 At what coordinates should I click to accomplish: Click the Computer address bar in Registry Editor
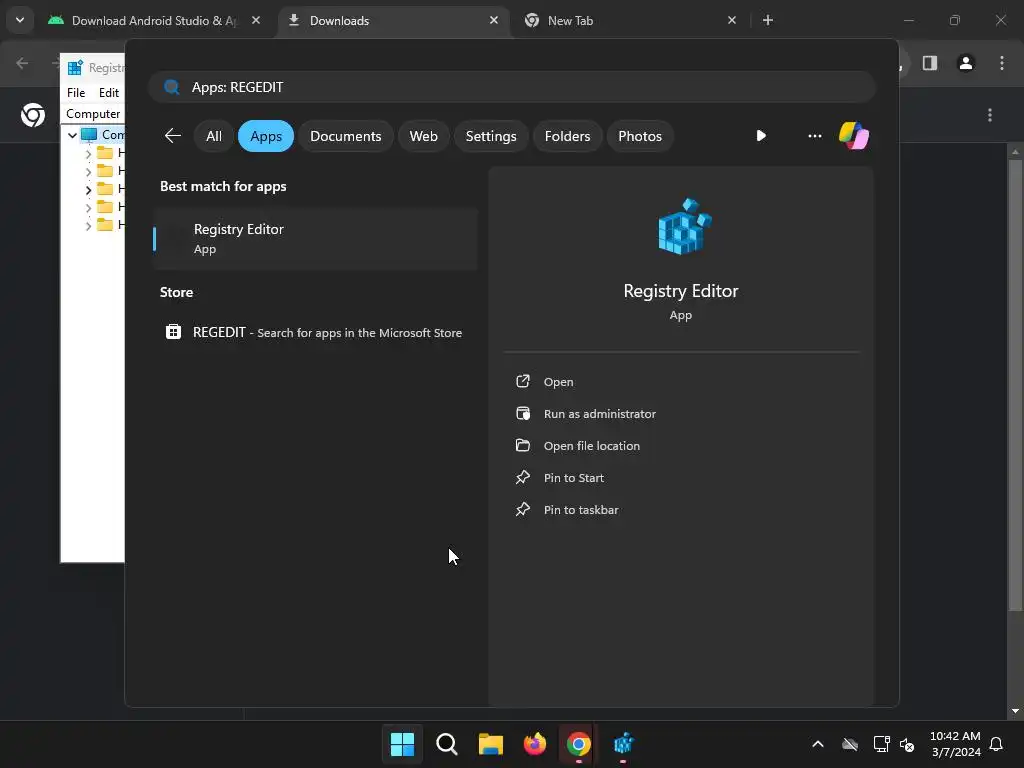point(93,114)
